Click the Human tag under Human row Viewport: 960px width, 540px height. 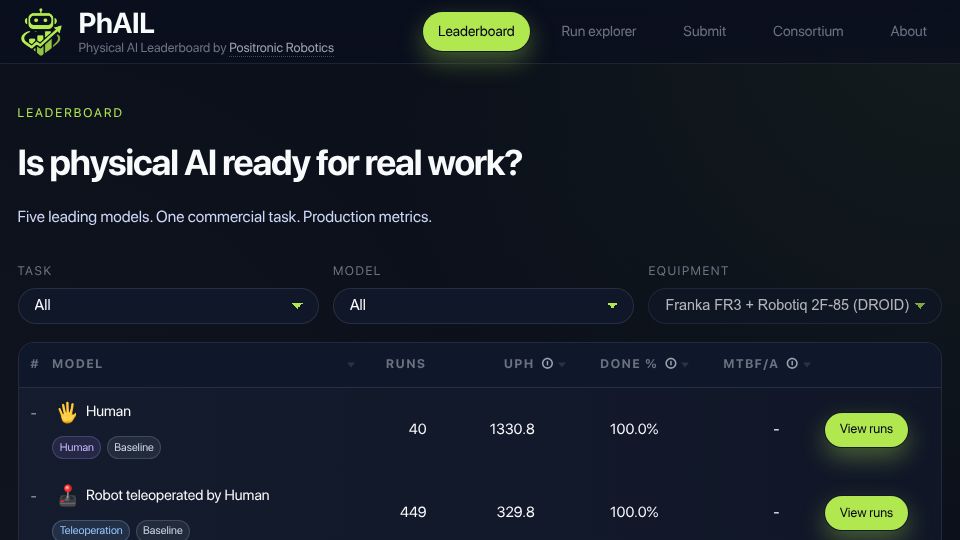click(x=77, y=448)
